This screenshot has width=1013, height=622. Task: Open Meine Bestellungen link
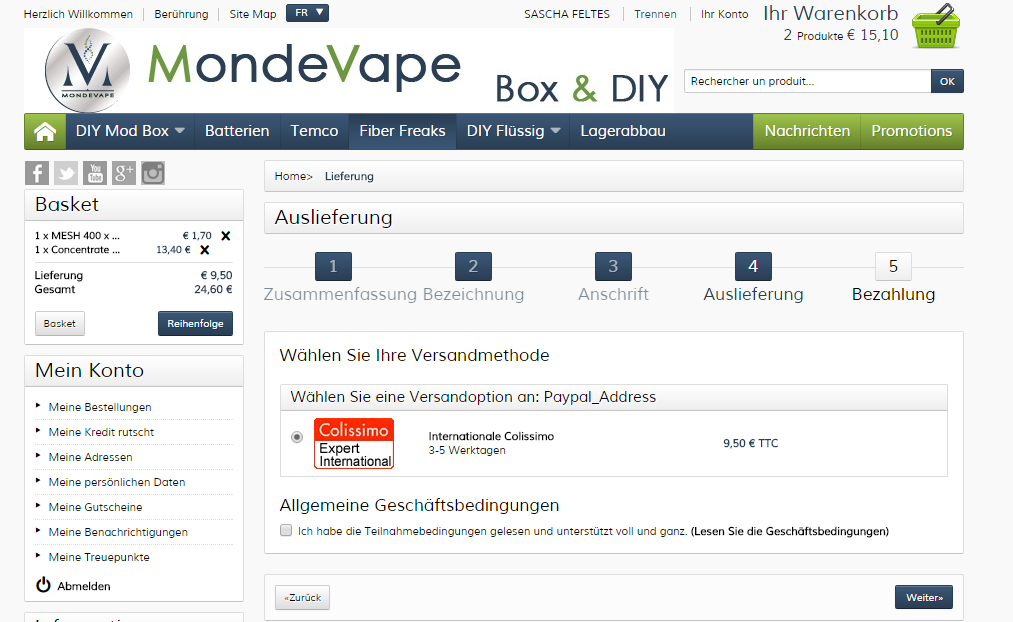[100, 407]
